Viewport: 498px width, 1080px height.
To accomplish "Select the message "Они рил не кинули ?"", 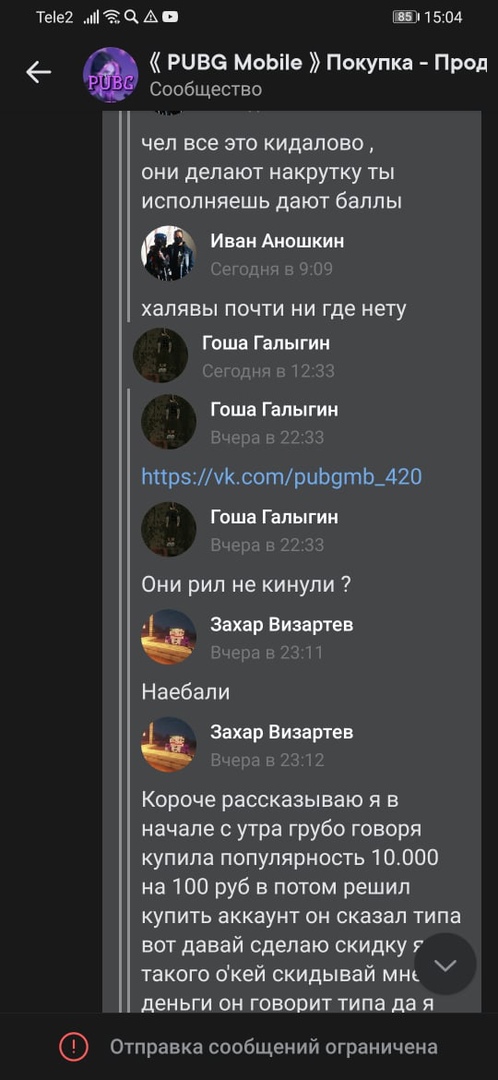I will click(x=248, y=585).
